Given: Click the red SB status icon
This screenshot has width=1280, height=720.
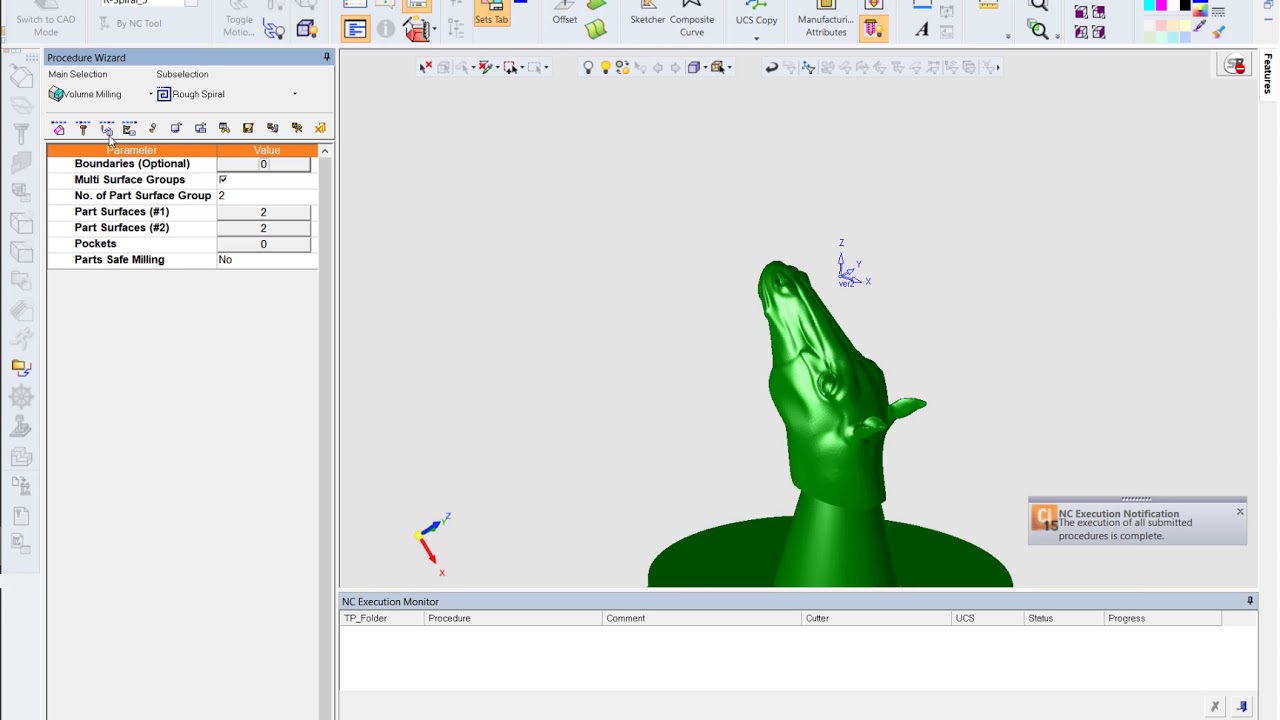Looking at the screenshot, I should [1235, 66].
